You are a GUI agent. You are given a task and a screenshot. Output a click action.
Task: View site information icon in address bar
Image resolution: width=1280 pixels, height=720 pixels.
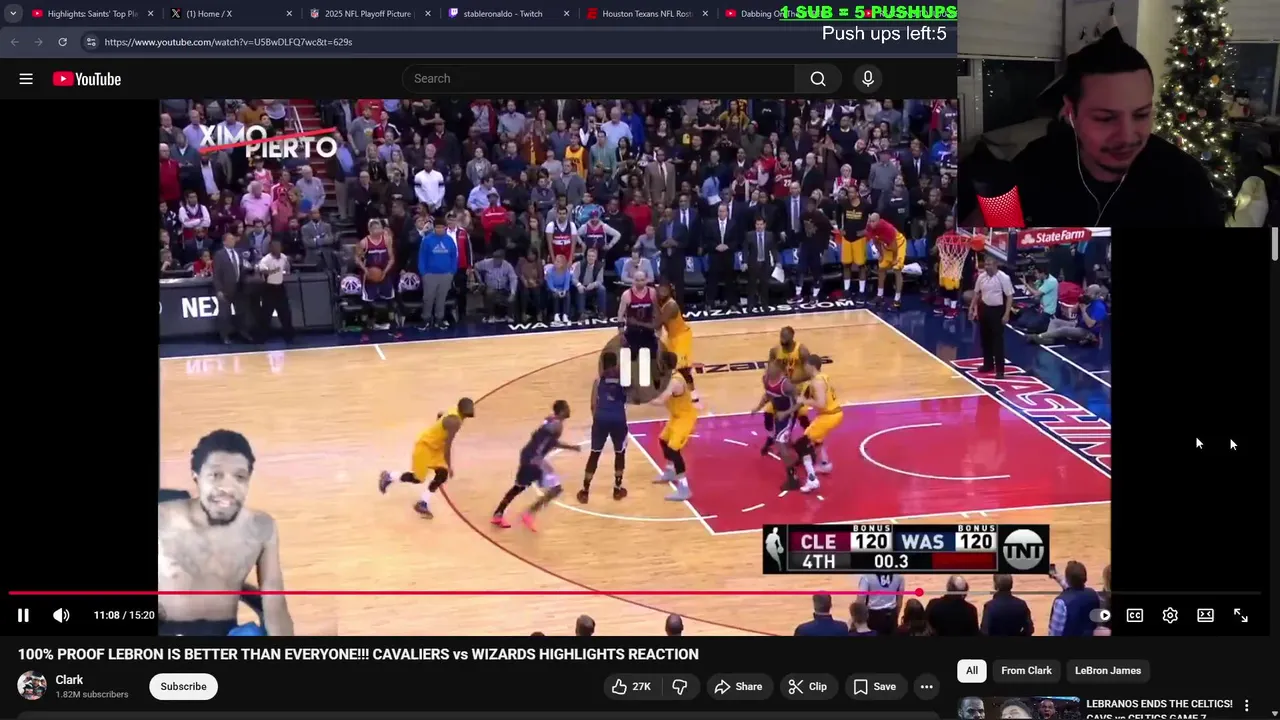(x=90, y=42)
